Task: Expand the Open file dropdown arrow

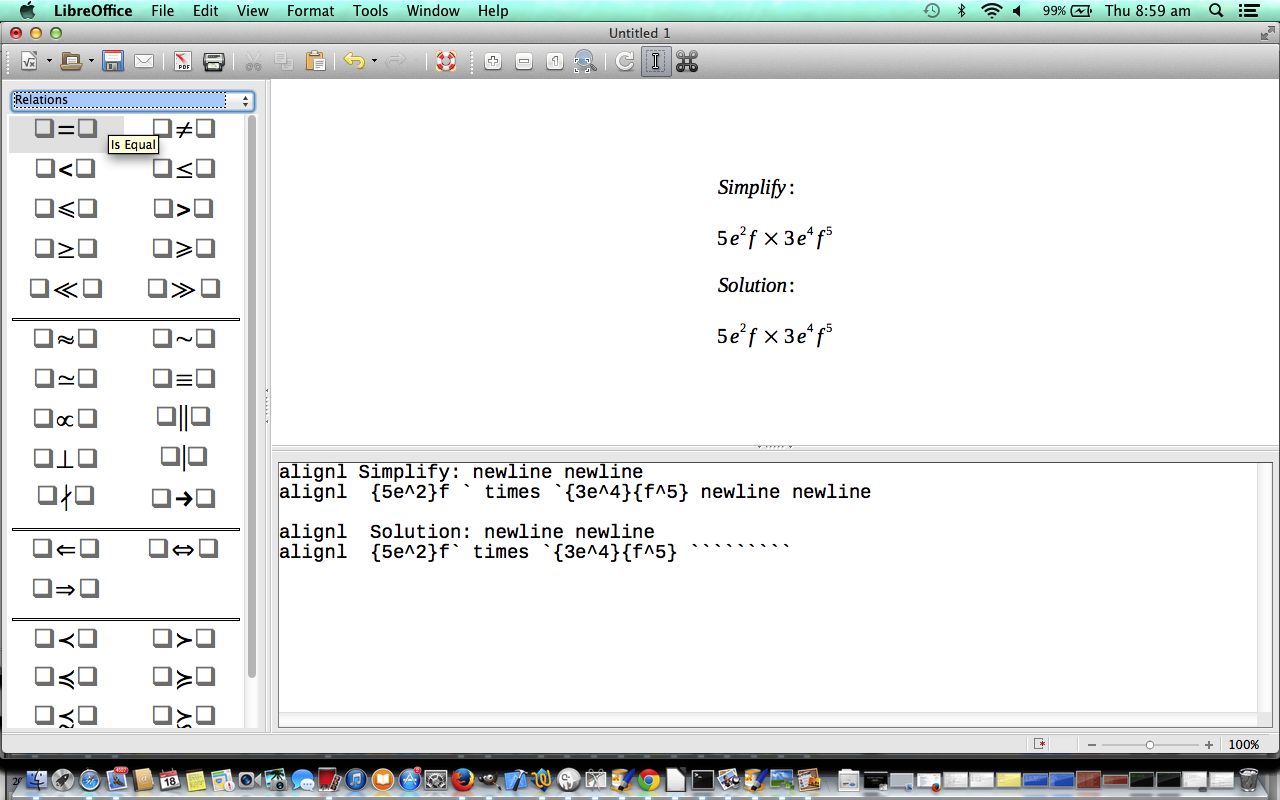Action: (x=91, y=62)
